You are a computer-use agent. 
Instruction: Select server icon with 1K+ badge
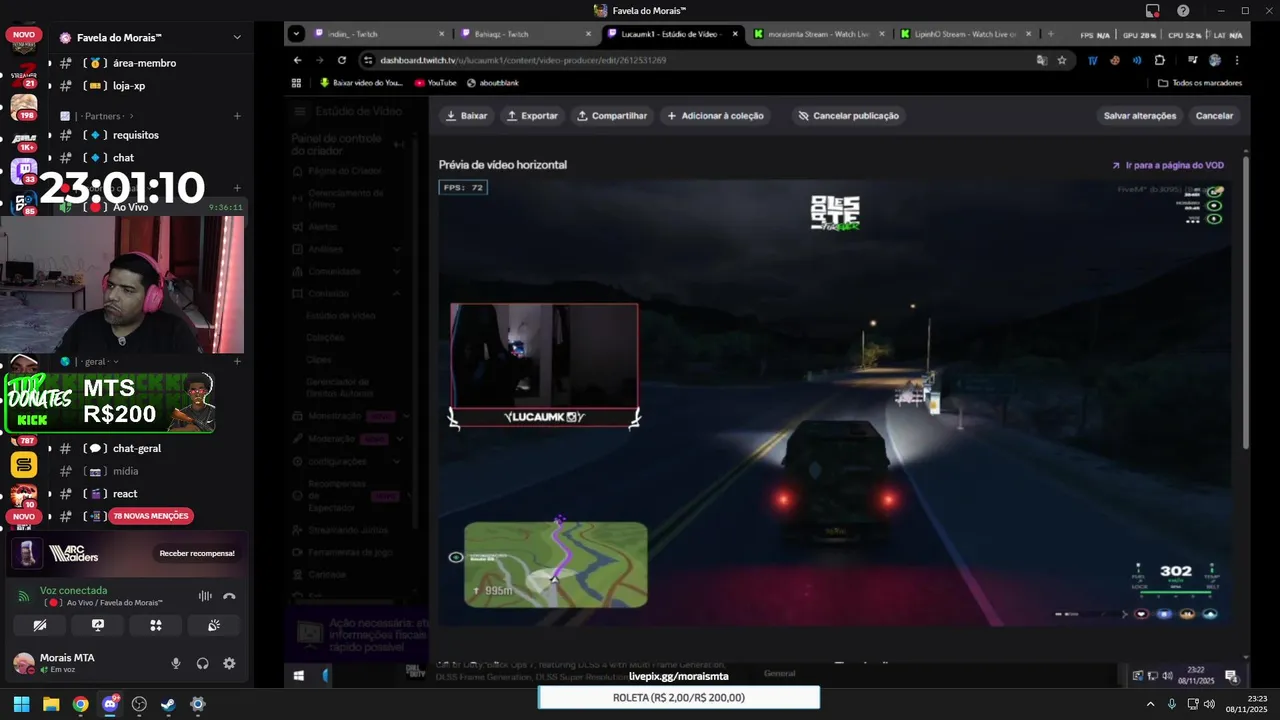(x=23, y=139)
